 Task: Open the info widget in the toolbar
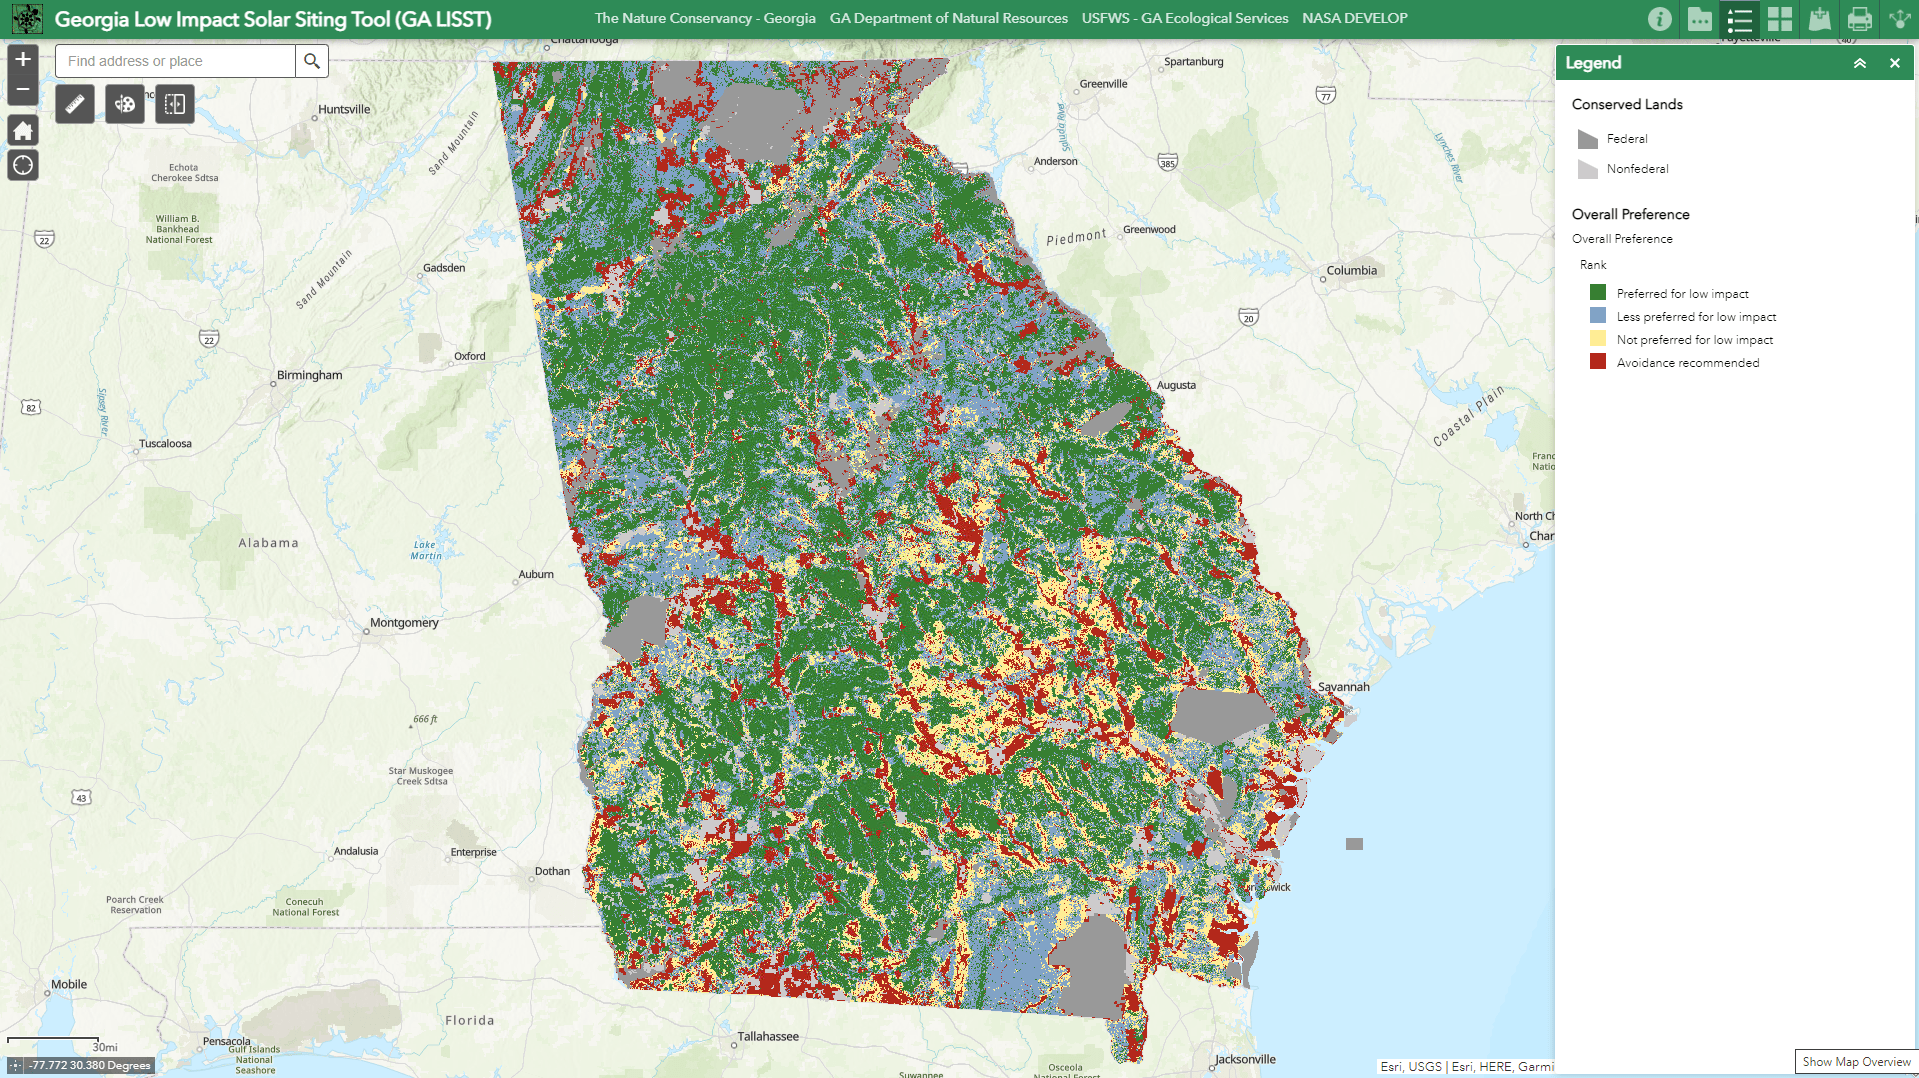[x=1659, y=18]
